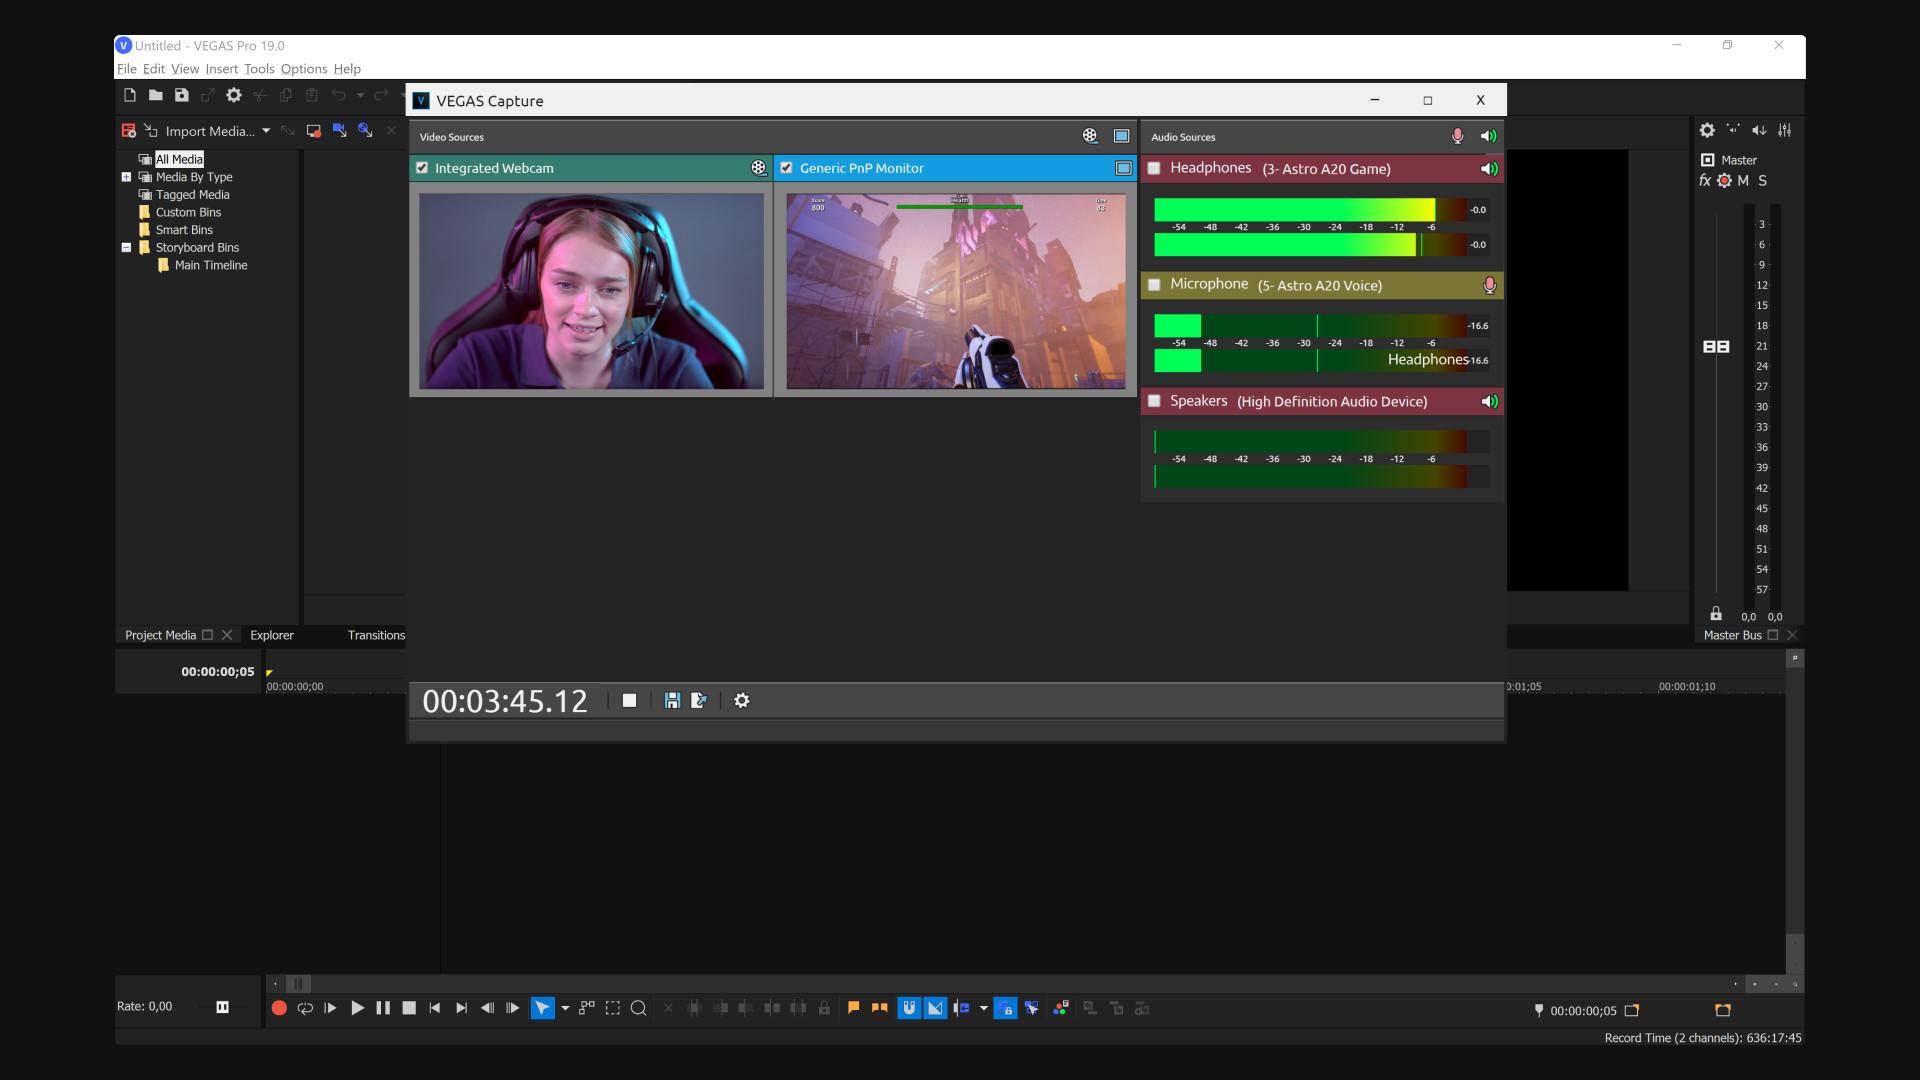The height and width of the screenshot is (1080, 1920).
Task: Open the Options menu
Action: (303, 69)
